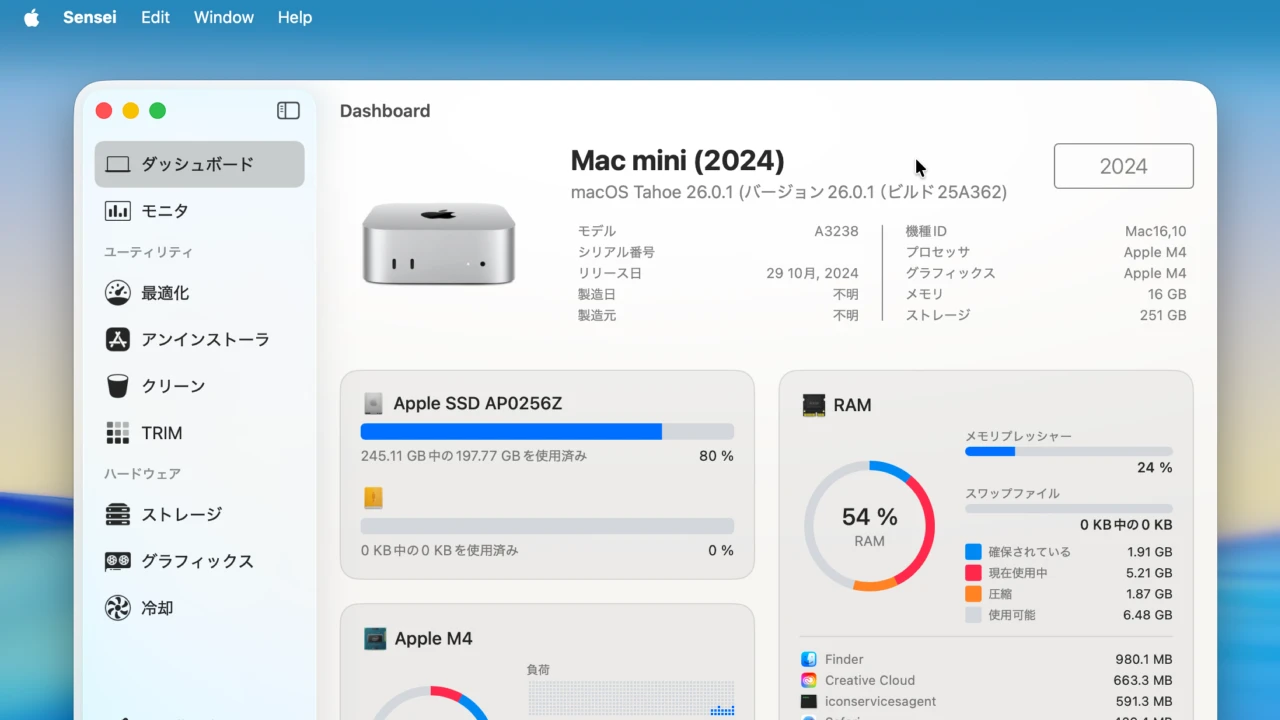Toggle the sidebar visibility button
This screenshot has height=720, width=1280.
pyautogui.click(x=288, y=111)
